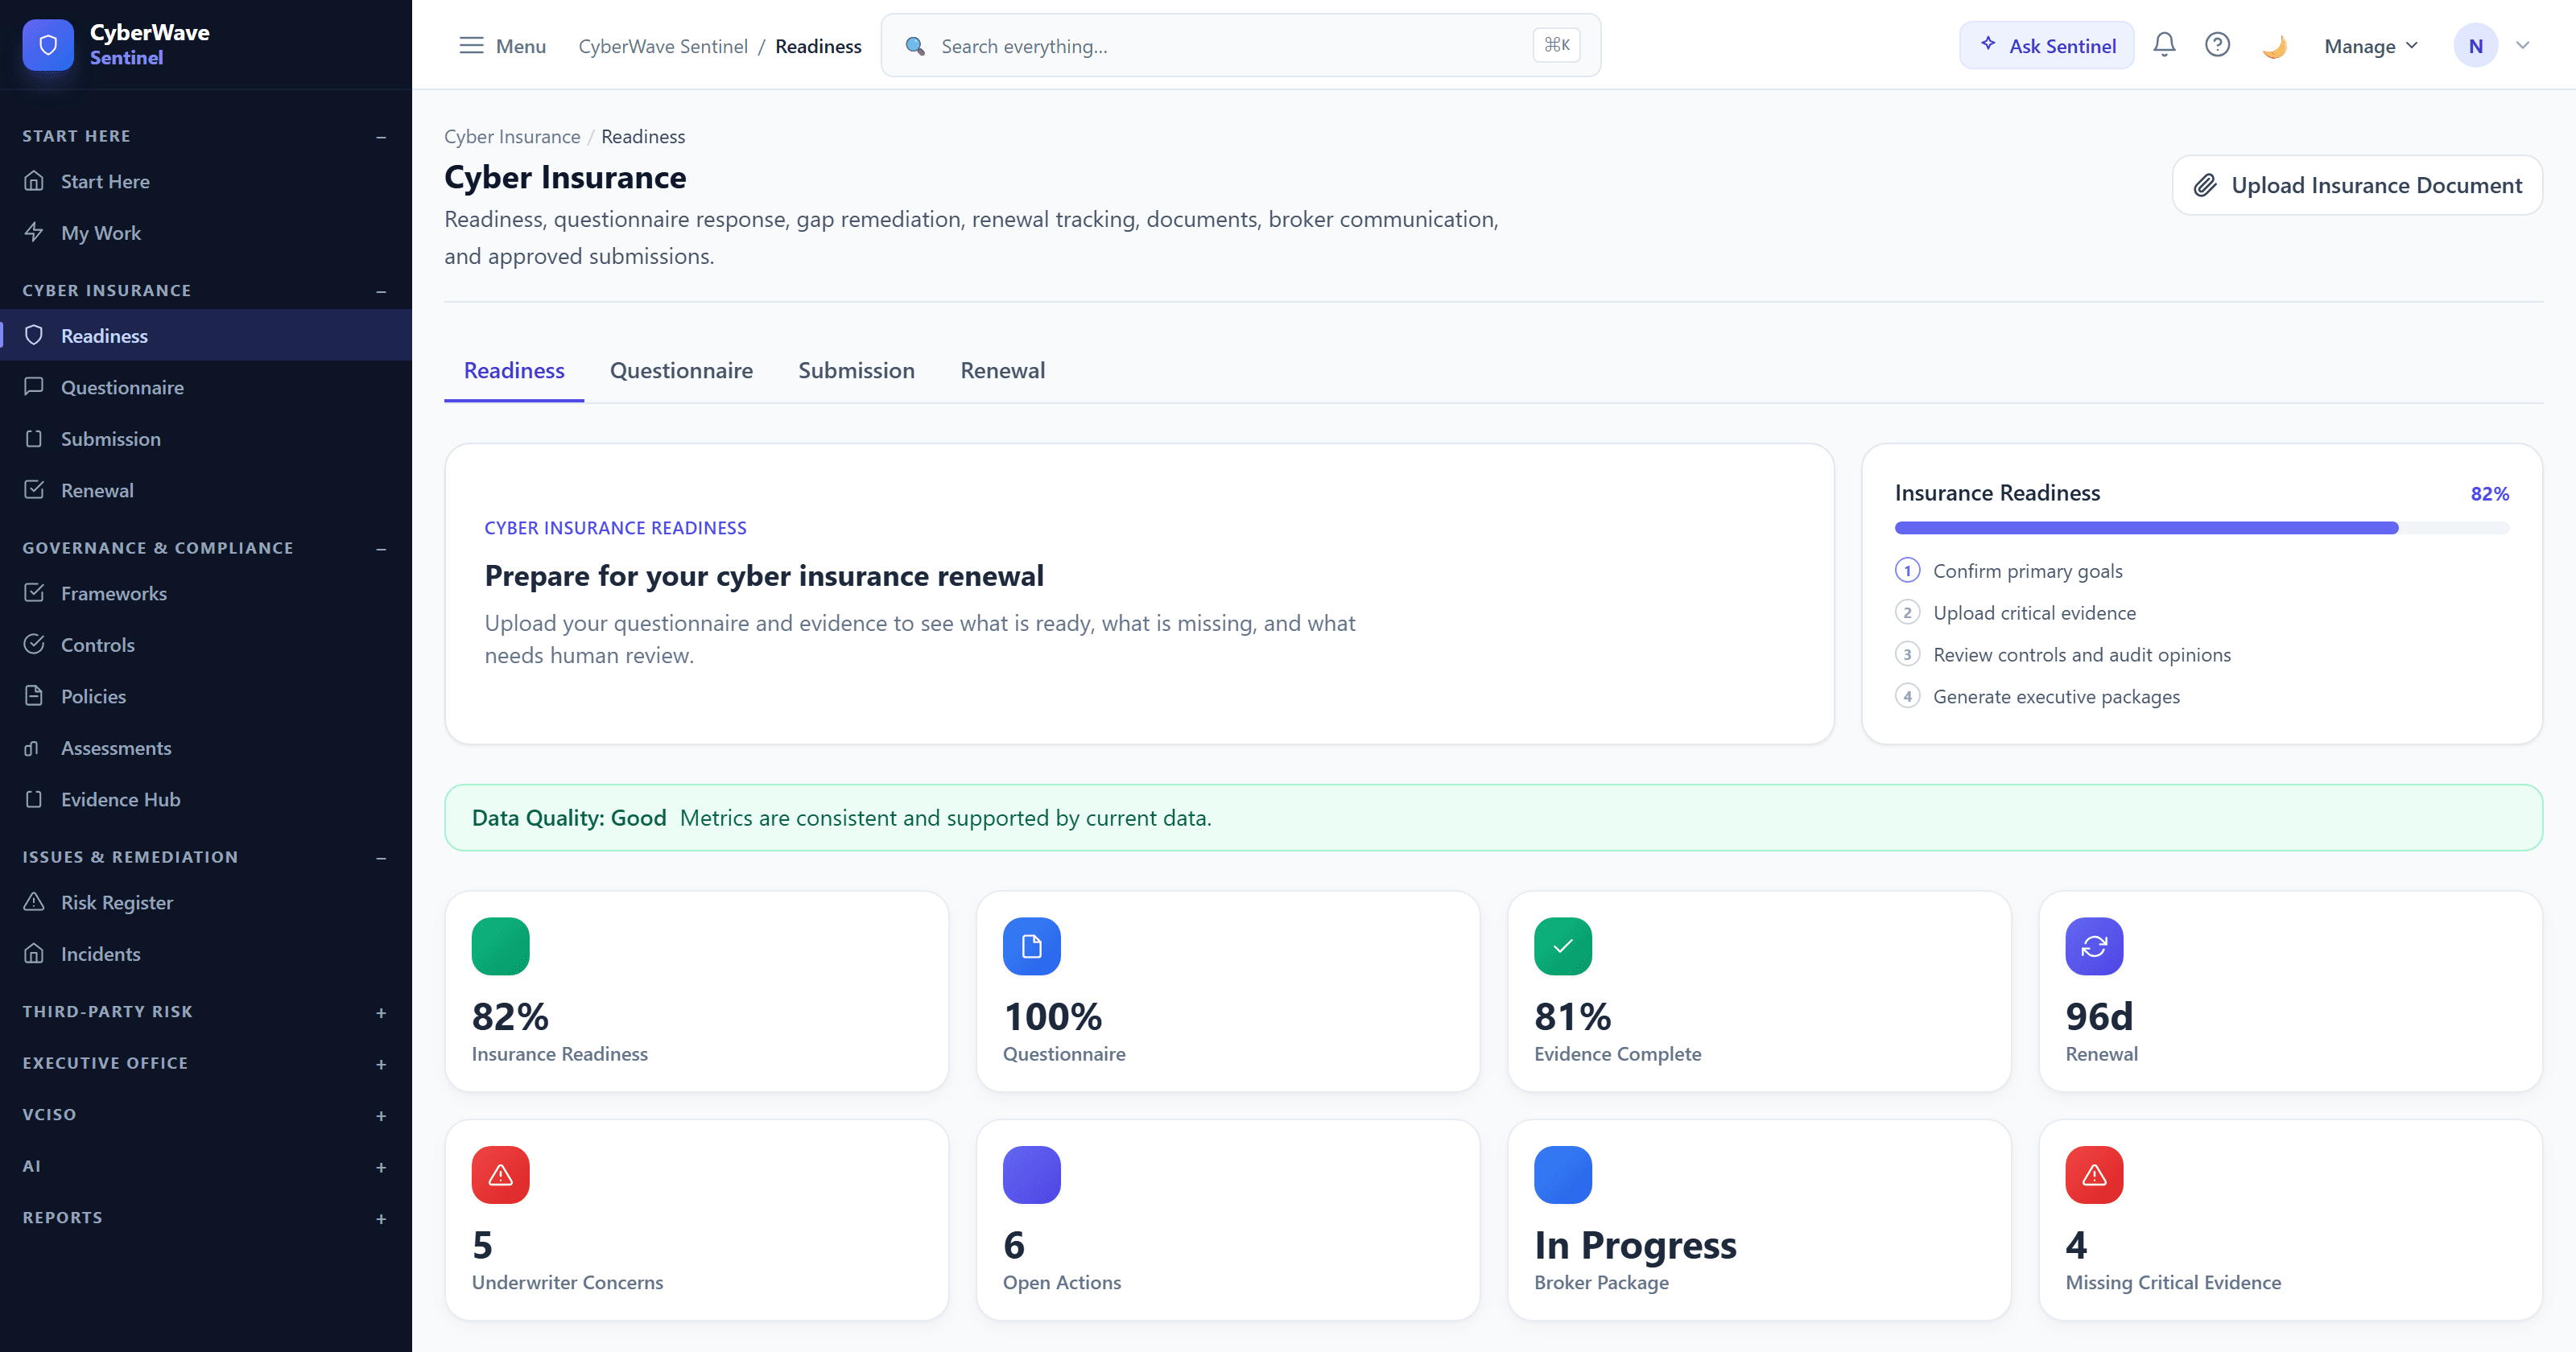Collapse the Governance & Compliance section
The width and height of the screenshot is (2576, 1352).
(x=381, y=549)
